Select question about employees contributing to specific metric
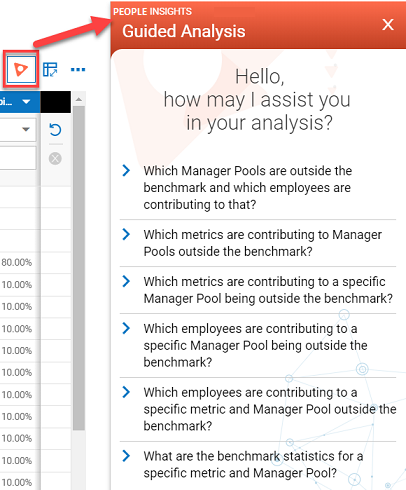The image size is (406, 490). click(270, 409)
